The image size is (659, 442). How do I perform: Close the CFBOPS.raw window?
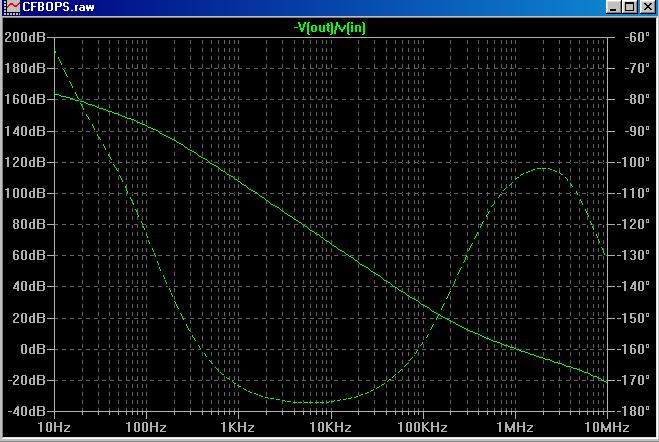(x=648, y=7)
